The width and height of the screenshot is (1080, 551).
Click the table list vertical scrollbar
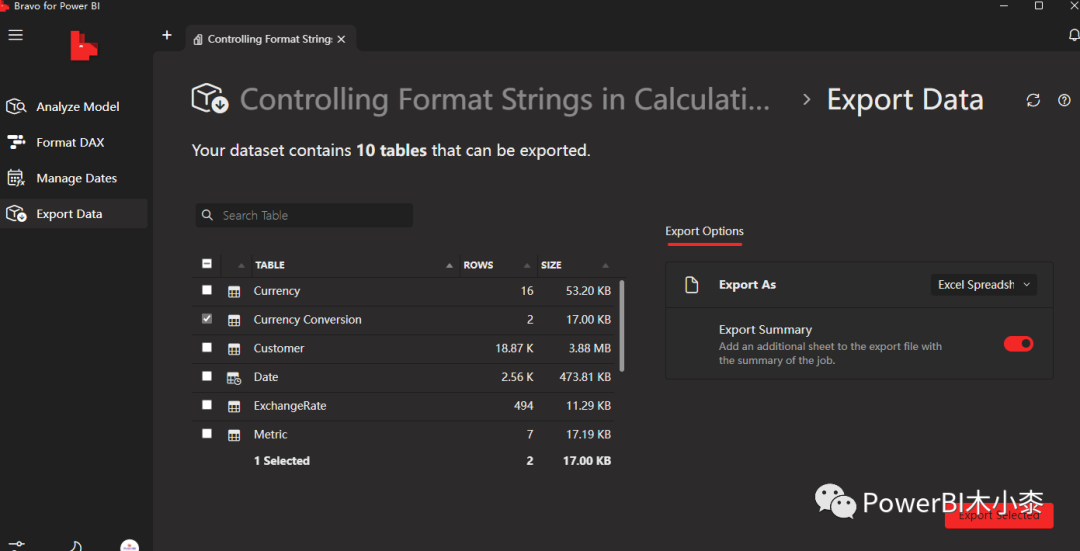coord(622,325)
